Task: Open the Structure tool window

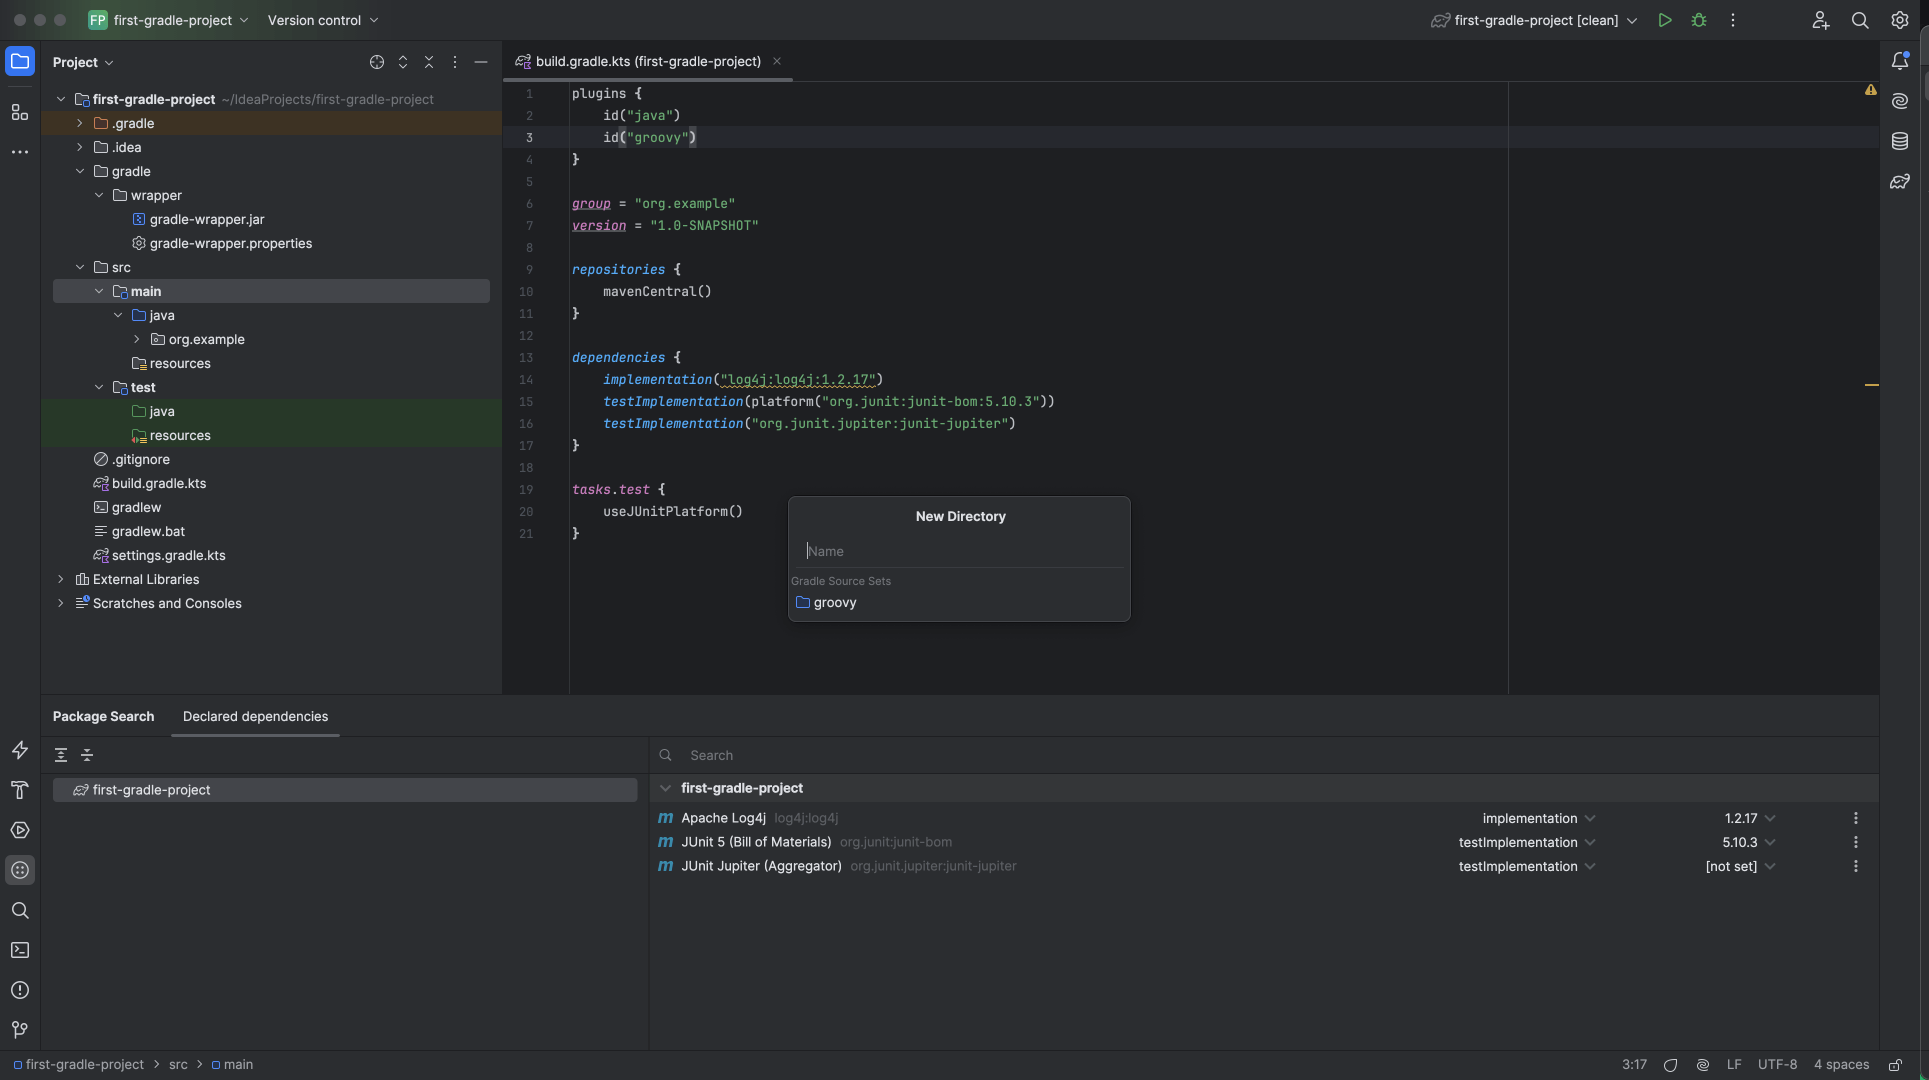Action: click(x=20, y=112)
